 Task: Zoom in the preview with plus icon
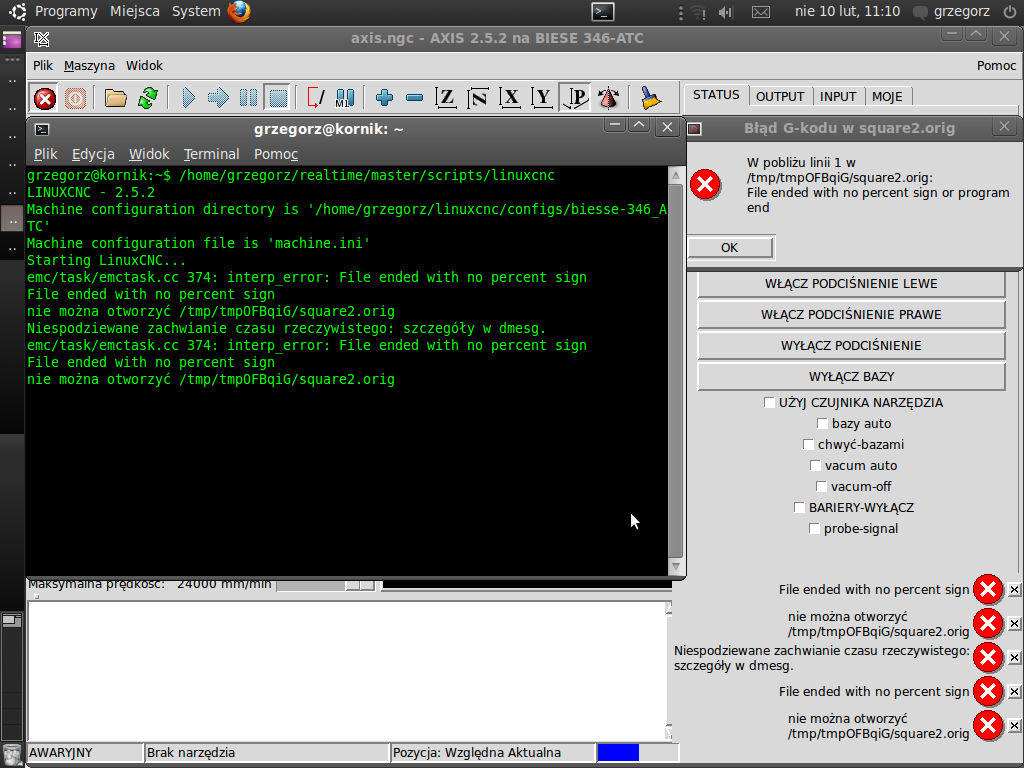point(385,98)
